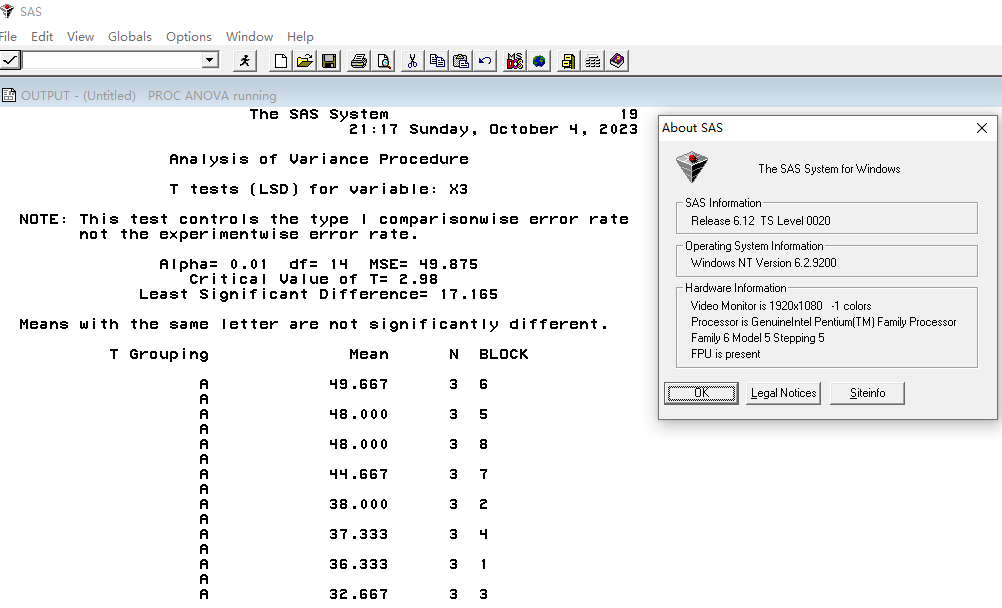
Task: Save output using the floppy disk icon
Action: point(329,61)
